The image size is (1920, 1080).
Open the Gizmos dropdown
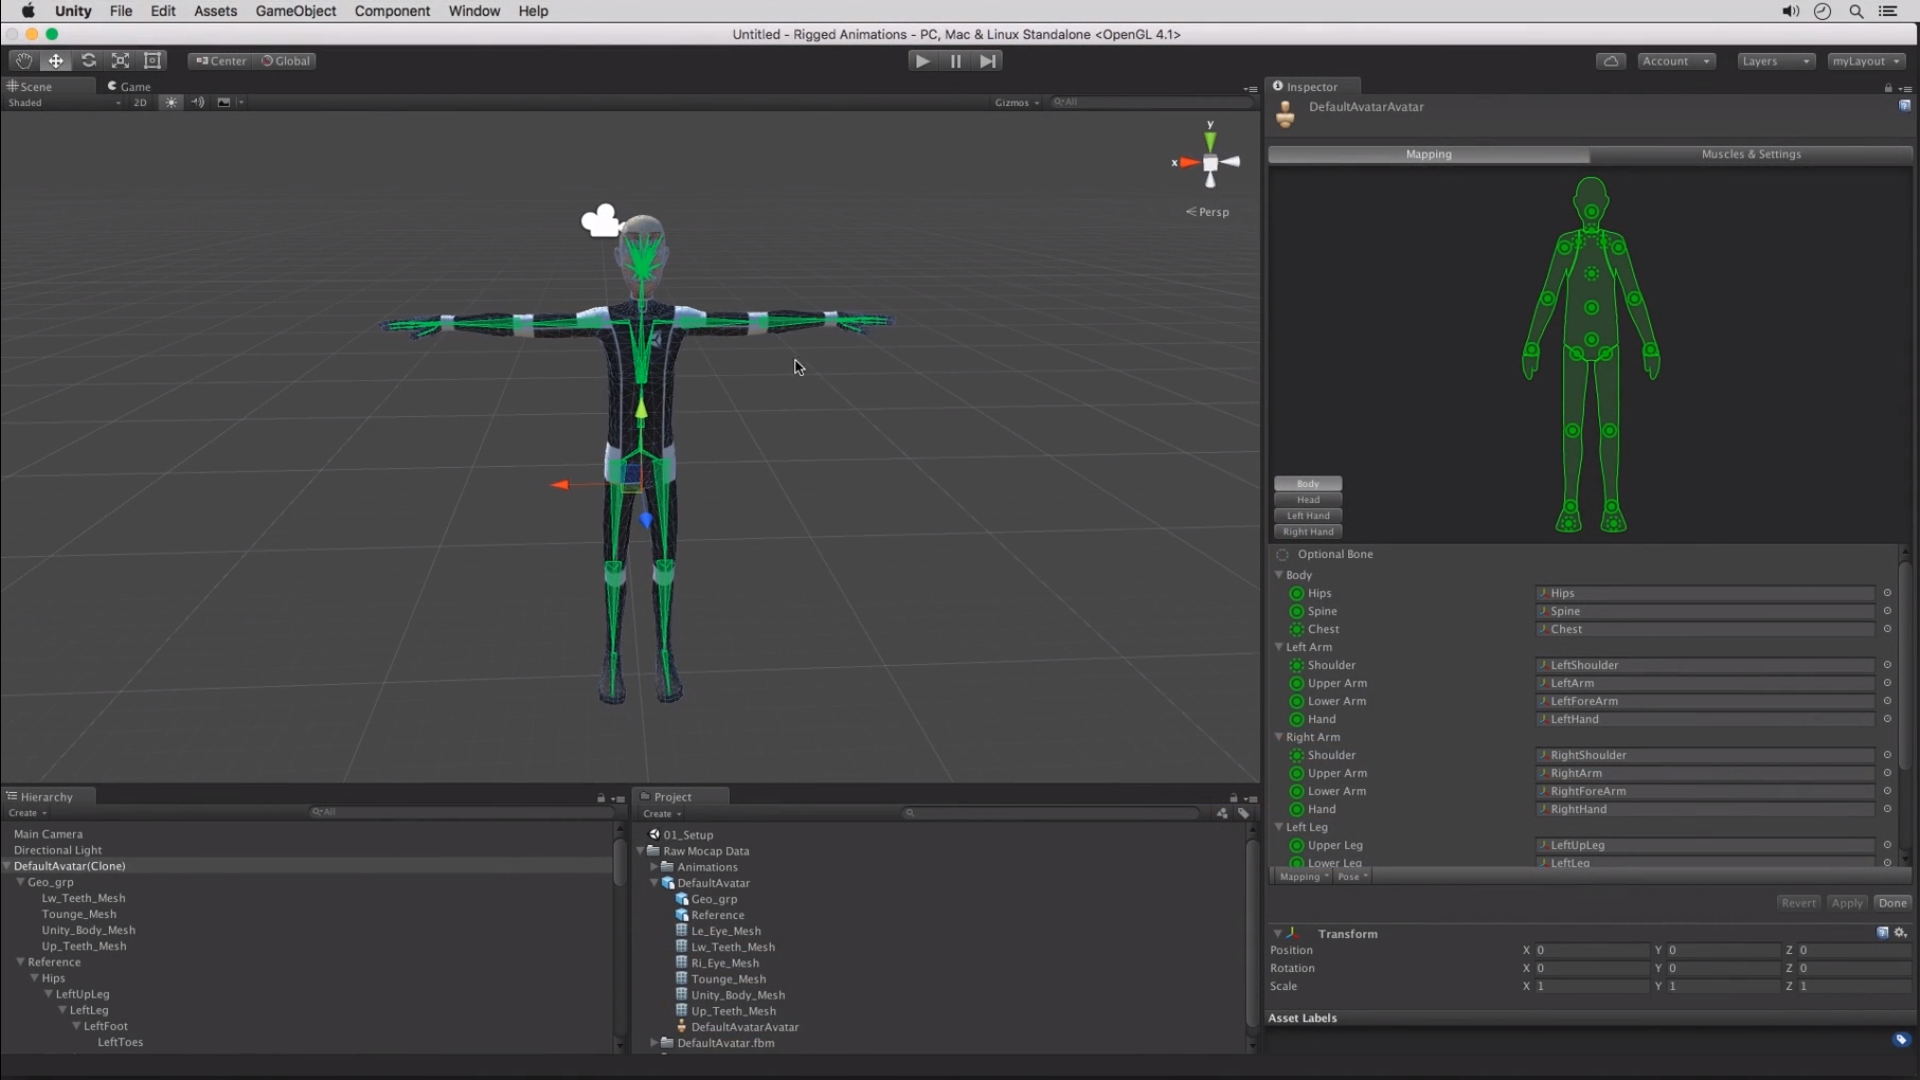[1016, 102]
